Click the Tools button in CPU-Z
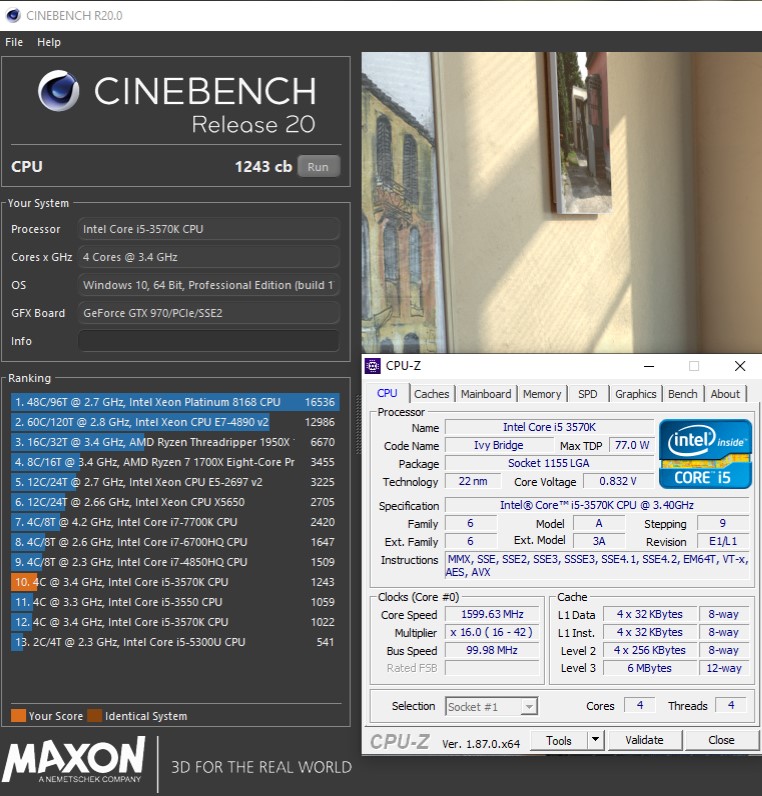This screenshot has width=762, height=796. pos(559,741)
